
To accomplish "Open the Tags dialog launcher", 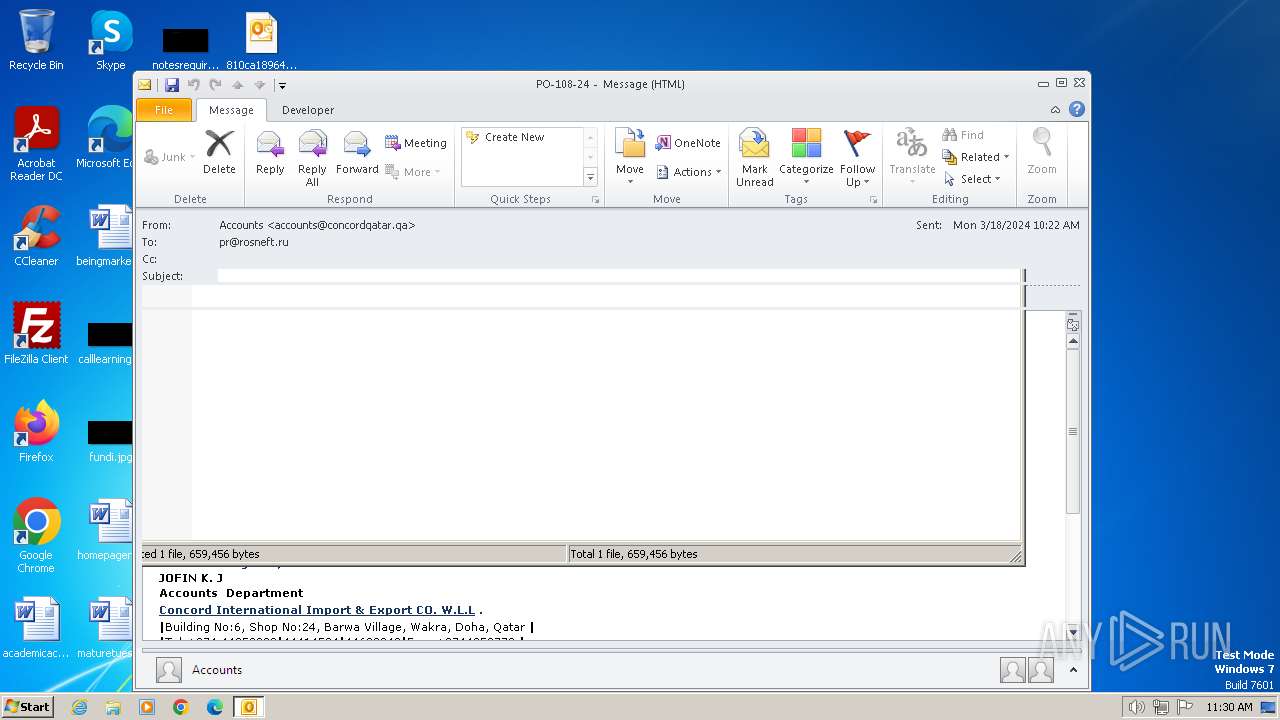I will tap(873, 200).
